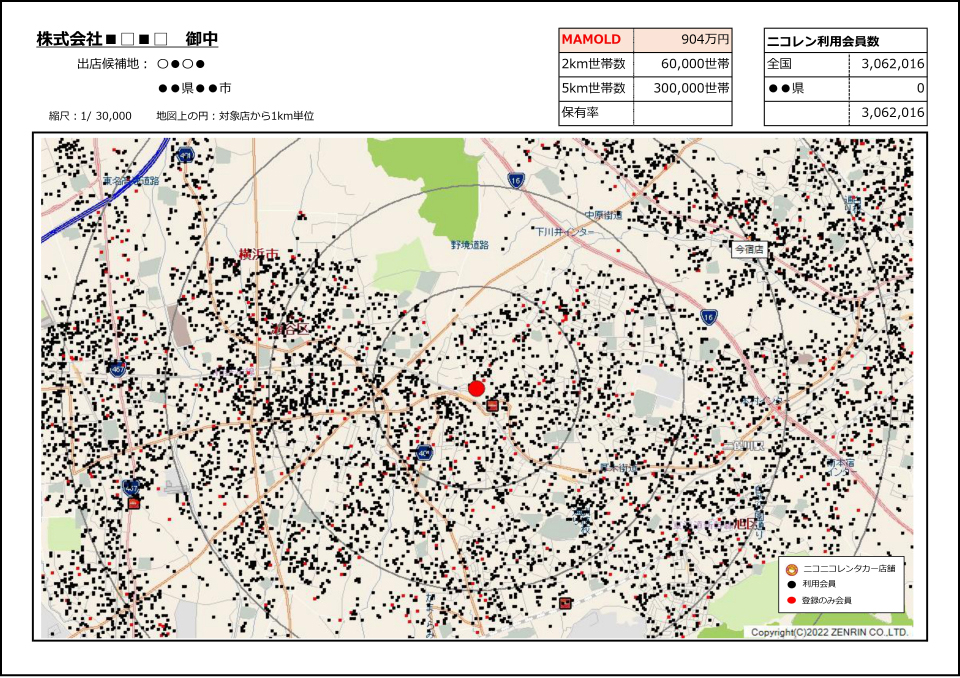This screenshot has width=960, height=678.
Task: Click the 300,000世帯 value
Action: pos(691,88)
